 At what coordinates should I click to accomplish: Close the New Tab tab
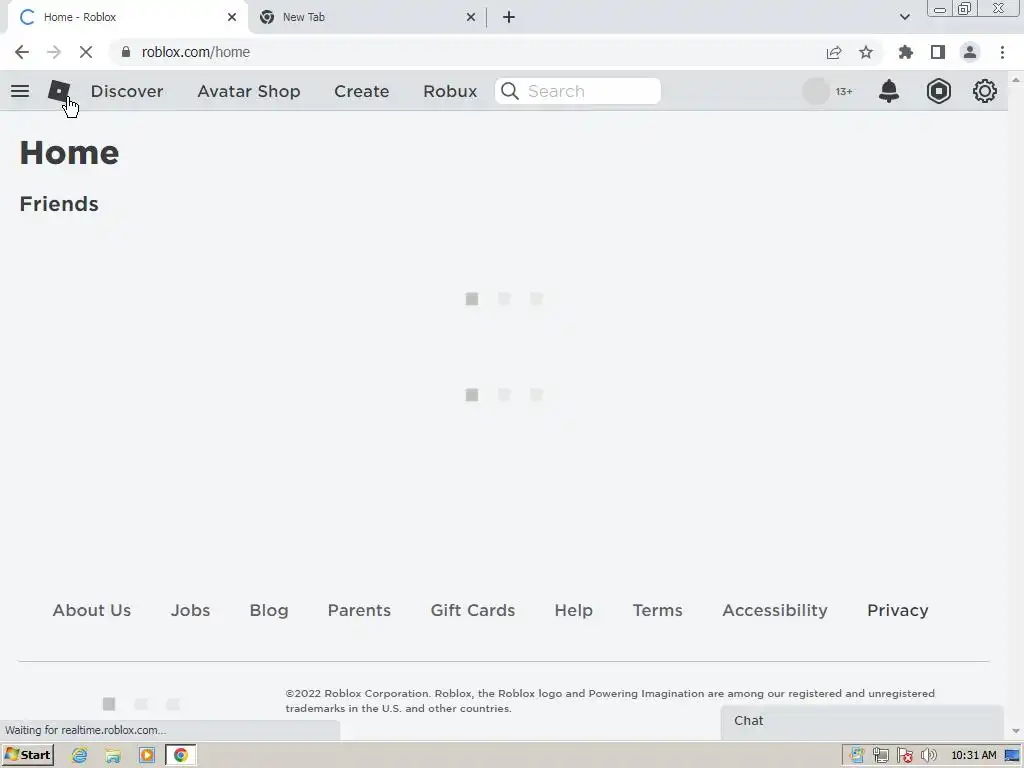pyautogui.click(x=471, y=17)
